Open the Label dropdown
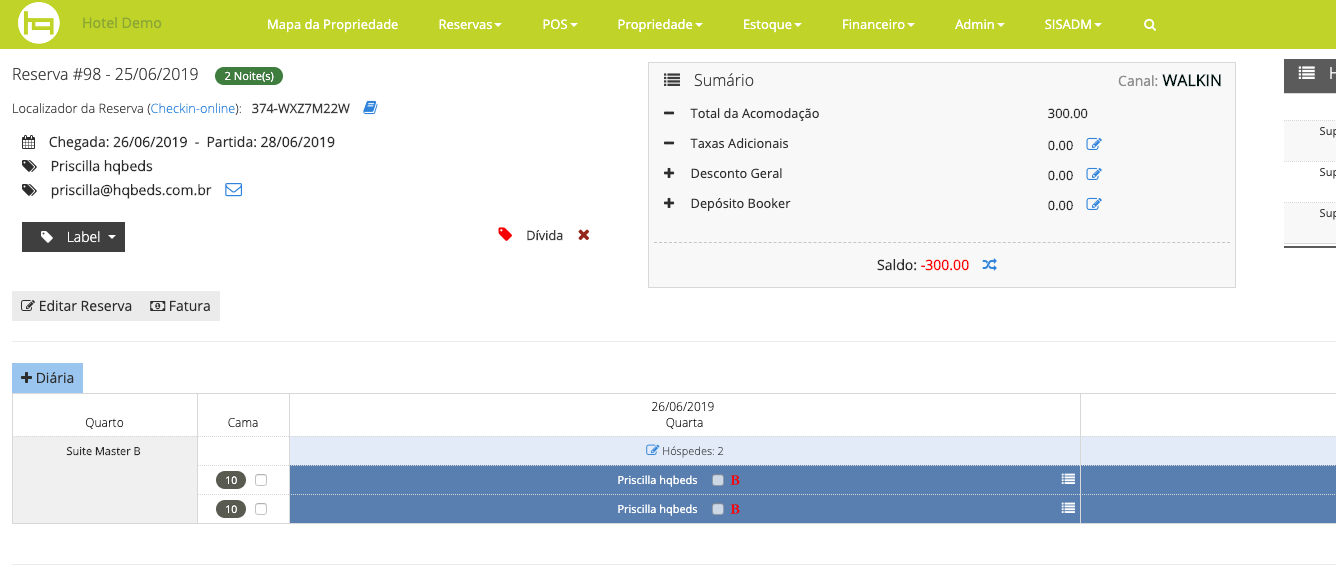The image size is (1336, 584). pyautogui.click(x=74, y=237)
